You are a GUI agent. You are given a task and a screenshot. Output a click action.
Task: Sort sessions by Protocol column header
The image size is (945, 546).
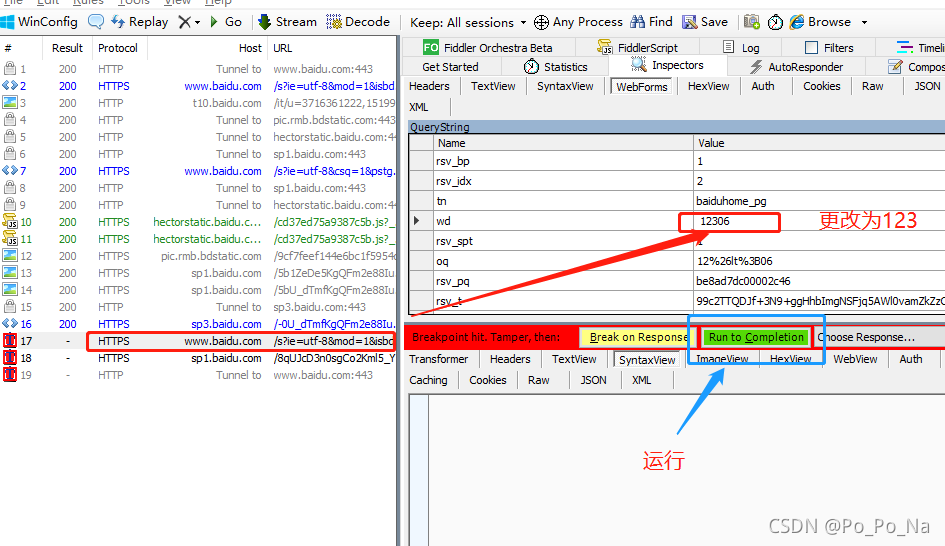tap(118, 48)
